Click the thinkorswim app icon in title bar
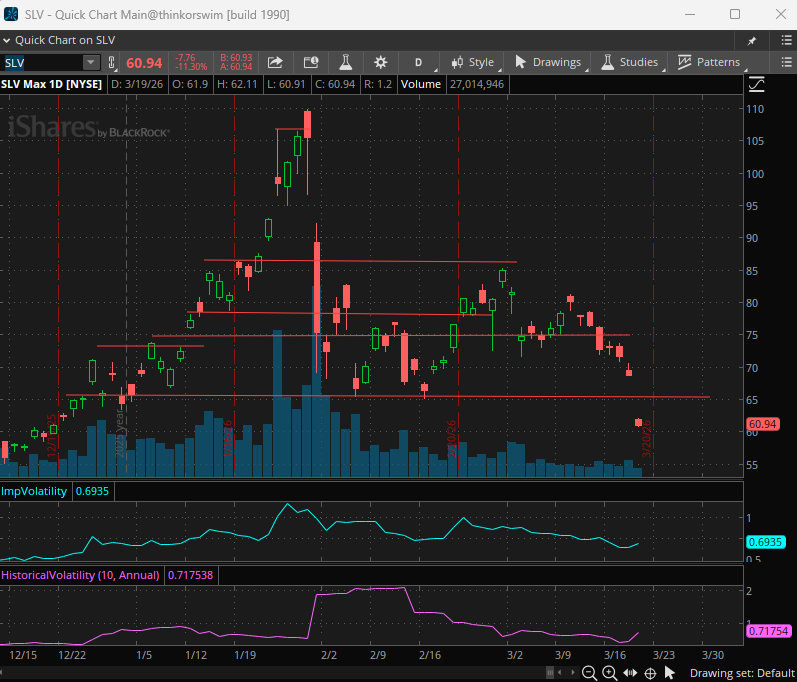 pos(11,14)
